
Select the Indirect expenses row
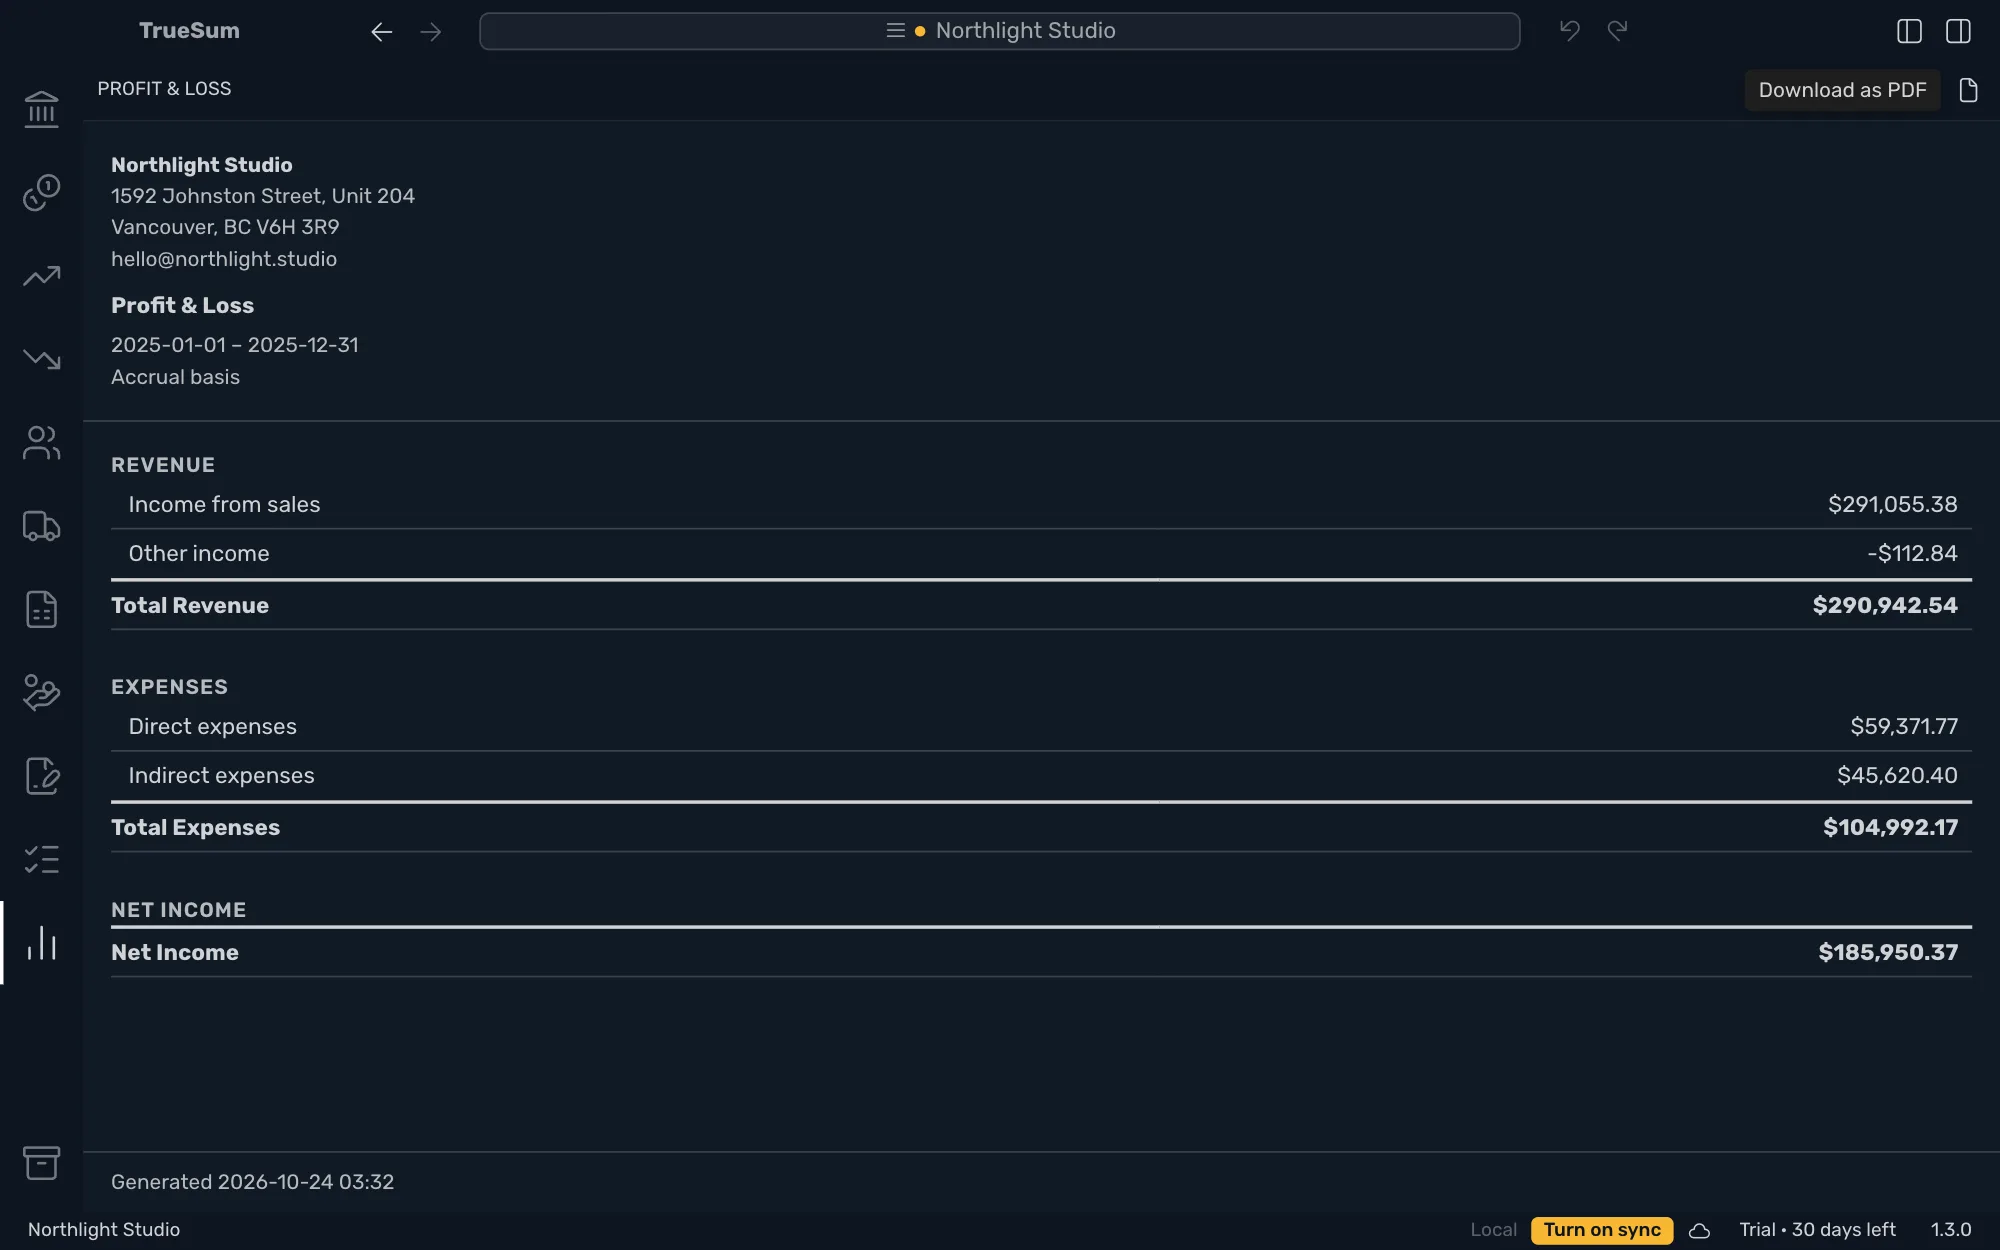(x=1041, y=776)
